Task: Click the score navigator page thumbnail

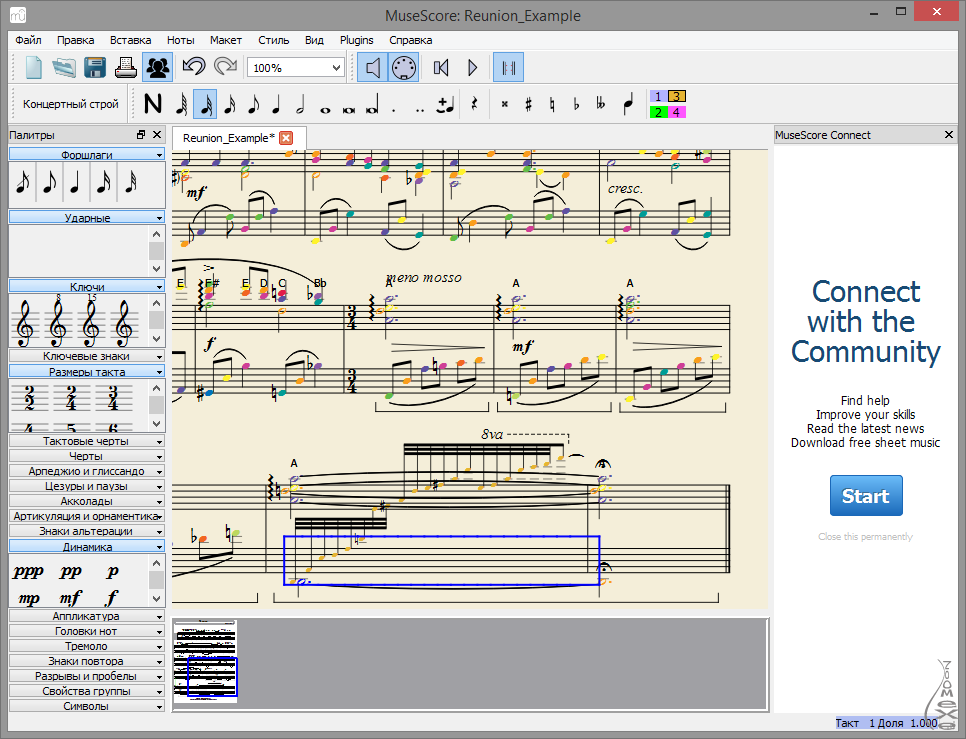Action: [x=206, y=661]
